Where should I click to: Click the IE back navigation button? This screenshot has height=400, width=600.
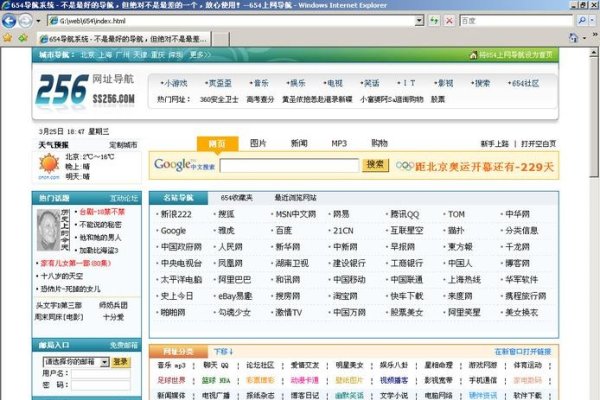[x=9, y=21]
